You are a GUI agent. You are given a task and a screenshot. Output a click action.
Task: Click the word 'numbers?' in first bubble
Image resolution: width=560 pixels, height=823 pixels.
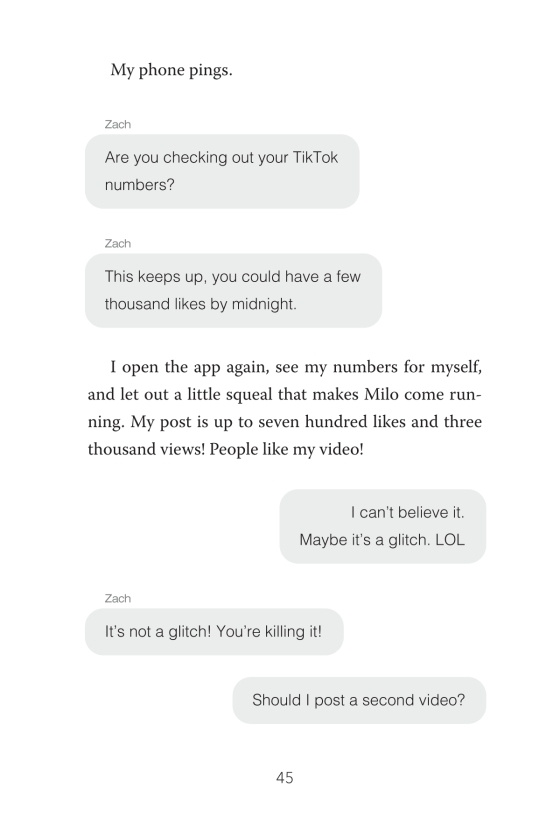pos(139,185)
